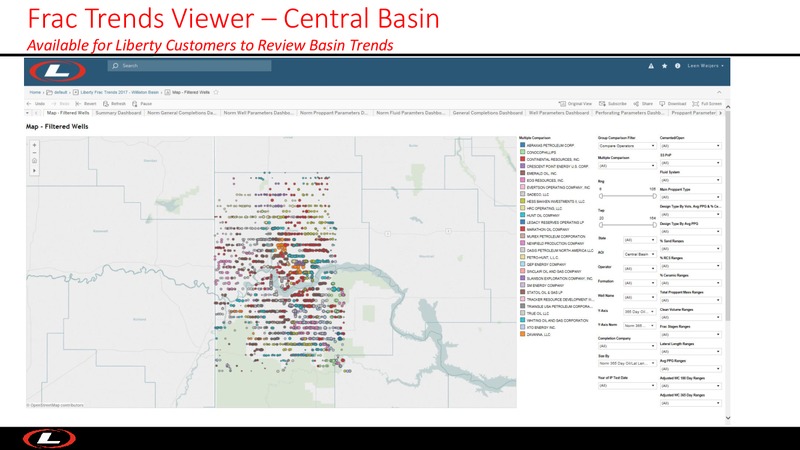
Task: Open the Norm Fluid Parameters Dashboard tab
Action: 410,113
